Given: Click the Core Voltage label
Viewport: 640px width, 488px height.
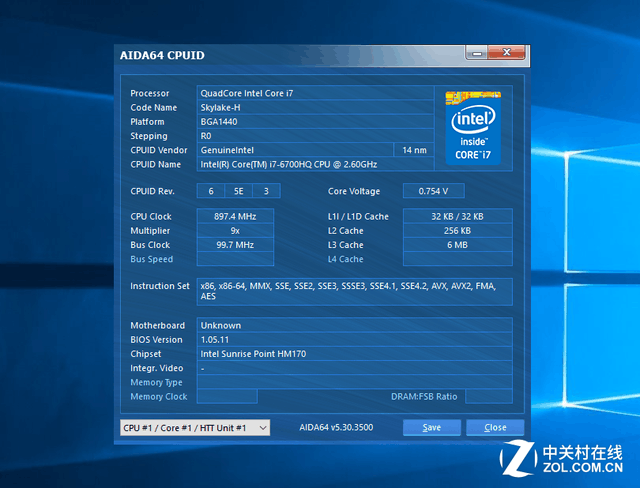Looking at the screenshot, I should [x=354, y=191].
